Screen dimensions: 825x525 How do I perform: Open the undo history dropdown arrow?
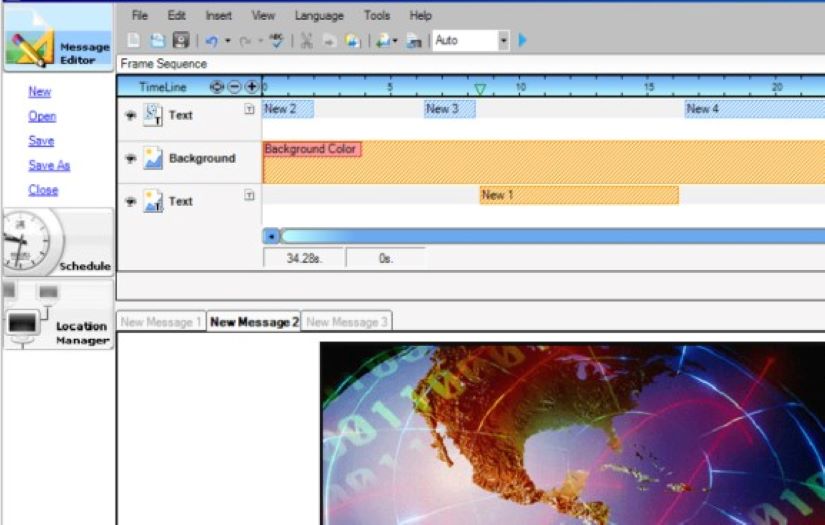pyautogui.click(x=228, y=41)
